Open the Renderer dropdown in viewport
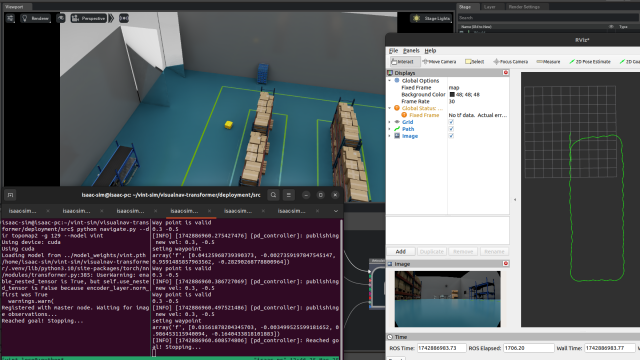The width and height of the screenshot is (640, 360). tap(36, 18)
